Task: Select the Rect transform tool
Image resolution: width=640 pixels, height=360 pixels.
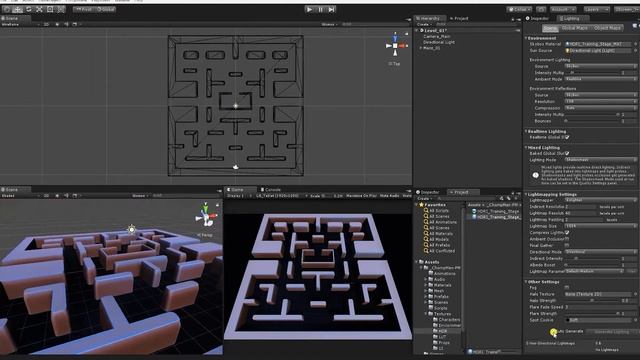Action: (x=50, y=9)
